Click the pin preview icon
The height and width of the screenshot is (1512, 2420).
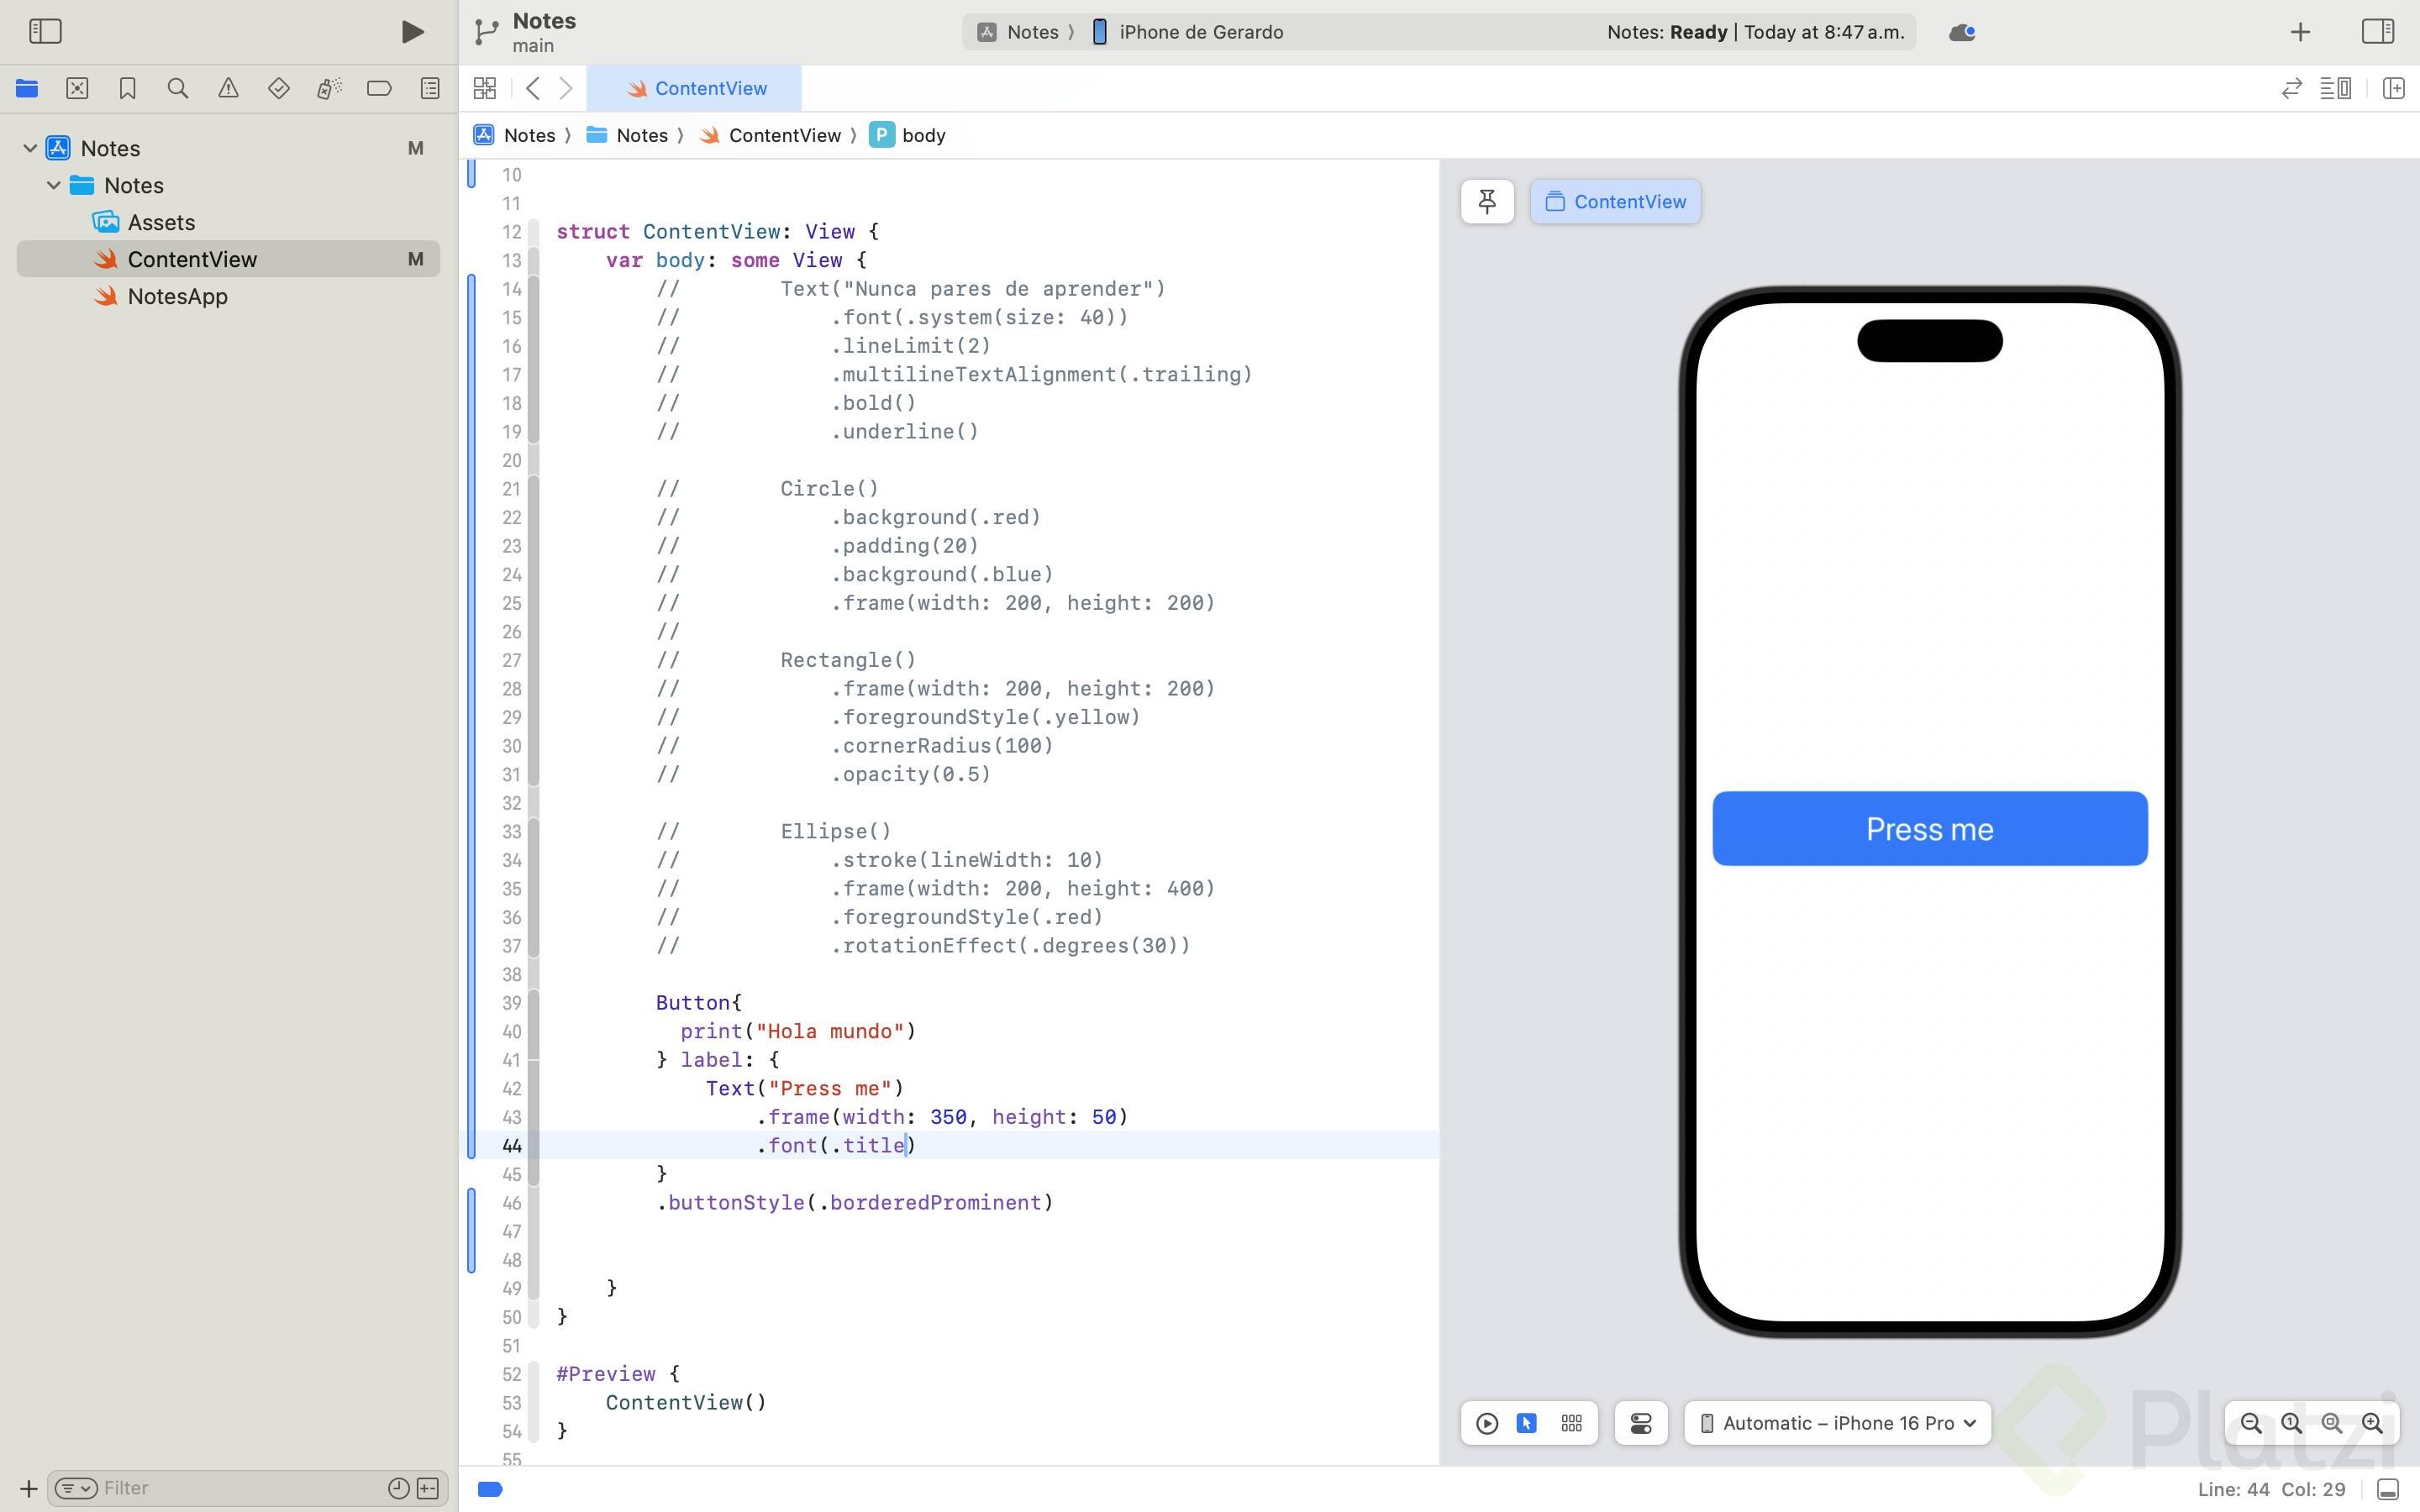pyautogui.click(x=1487, y=202)
